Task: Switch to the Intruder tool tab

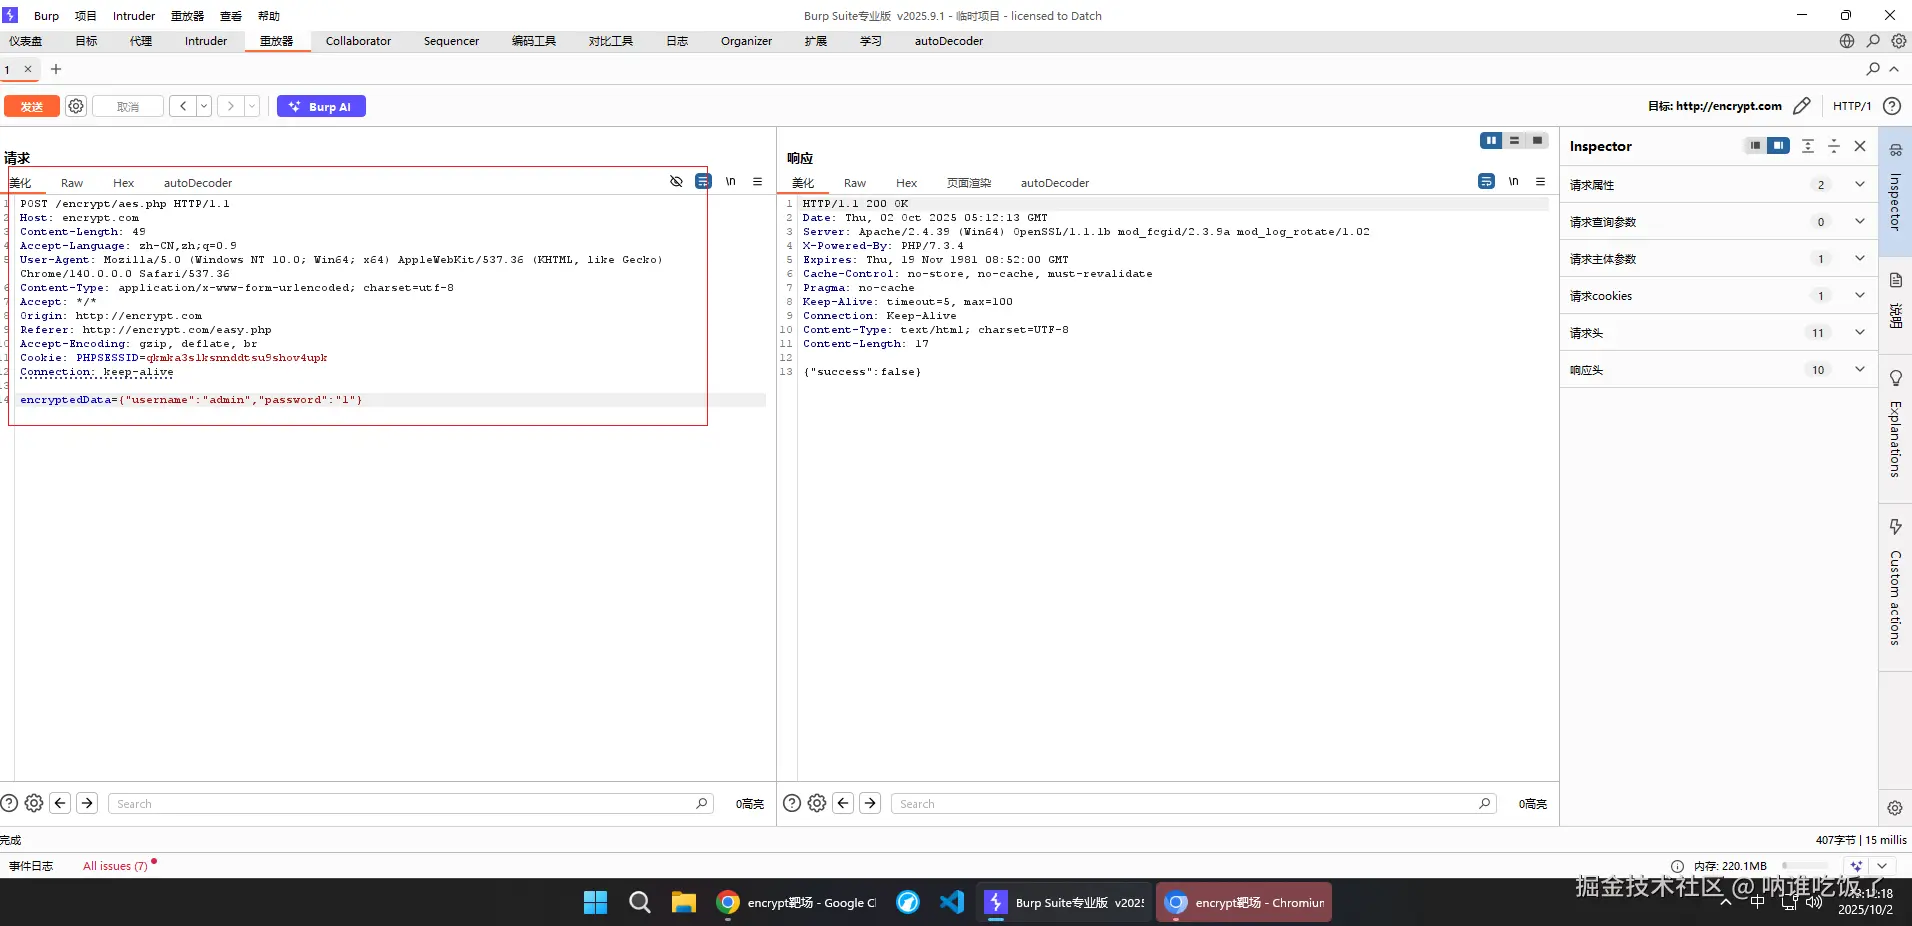Action: click(x=206, y=41)
